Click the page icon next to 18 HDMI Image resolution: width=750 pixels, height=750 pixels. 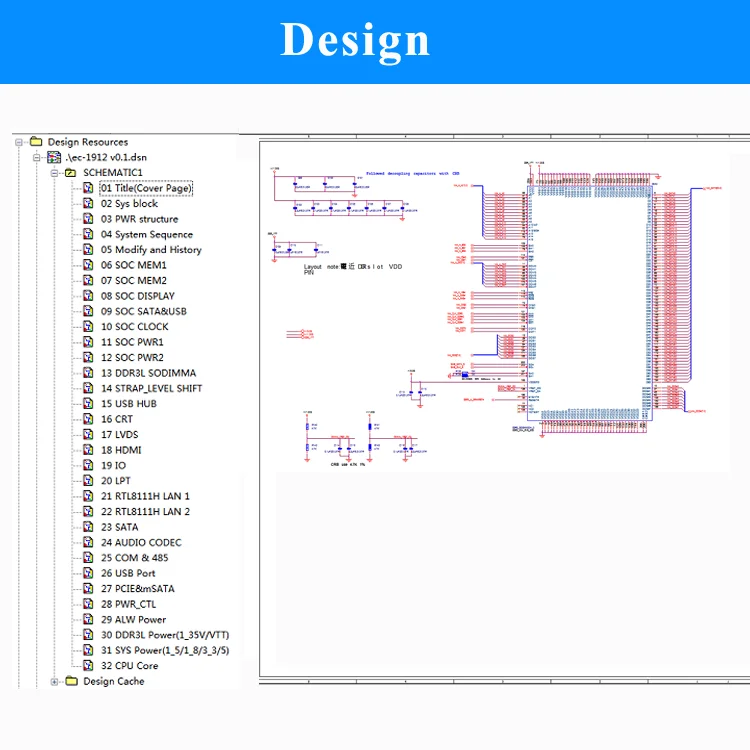pos(89,450)
